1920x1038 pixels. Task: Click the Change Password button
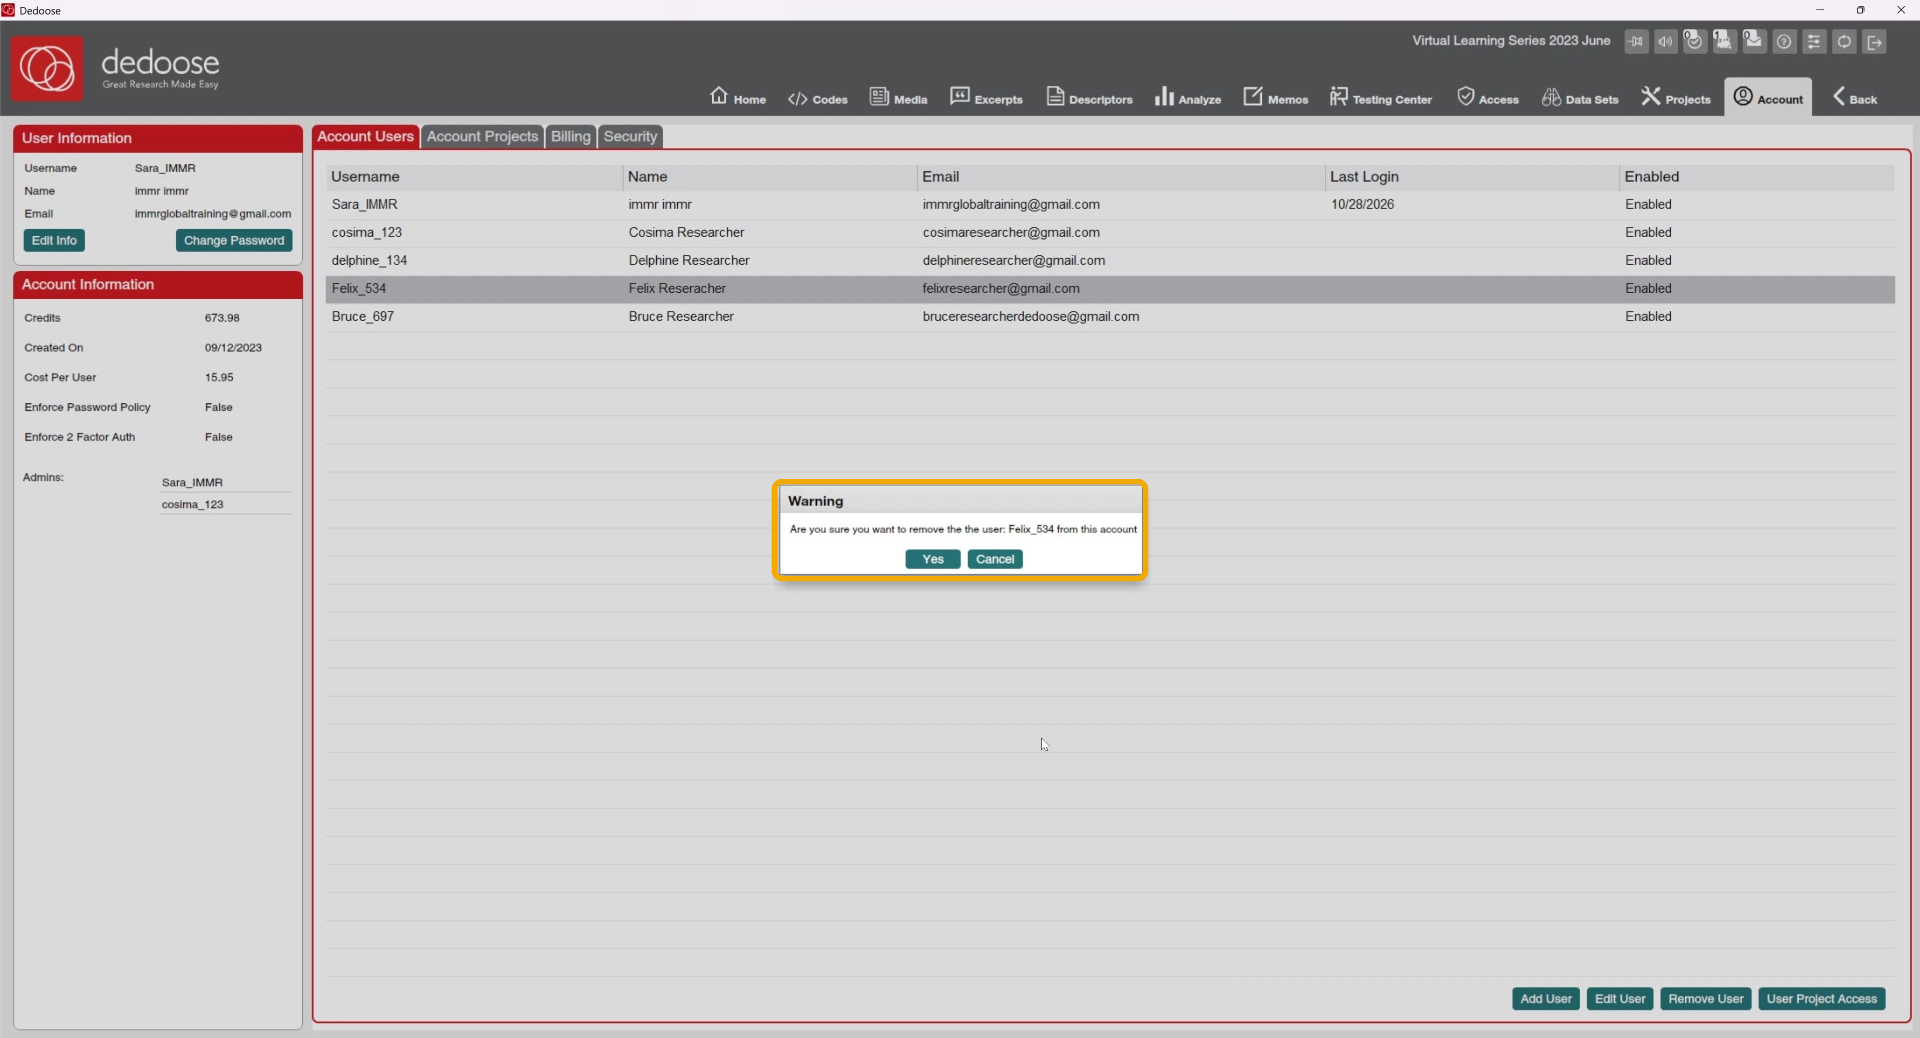click(x=234, y=241)
